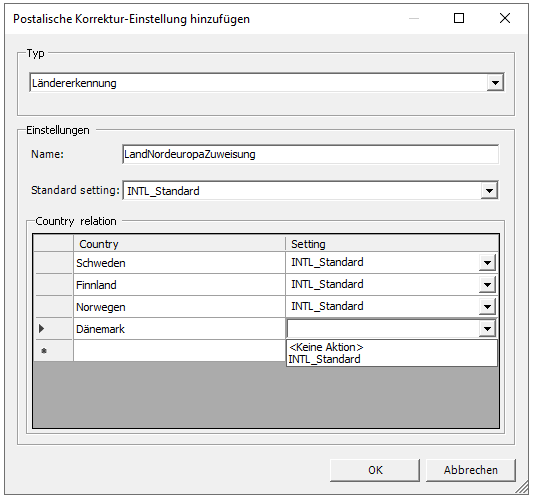Click into the Name text field

[310, 154]
